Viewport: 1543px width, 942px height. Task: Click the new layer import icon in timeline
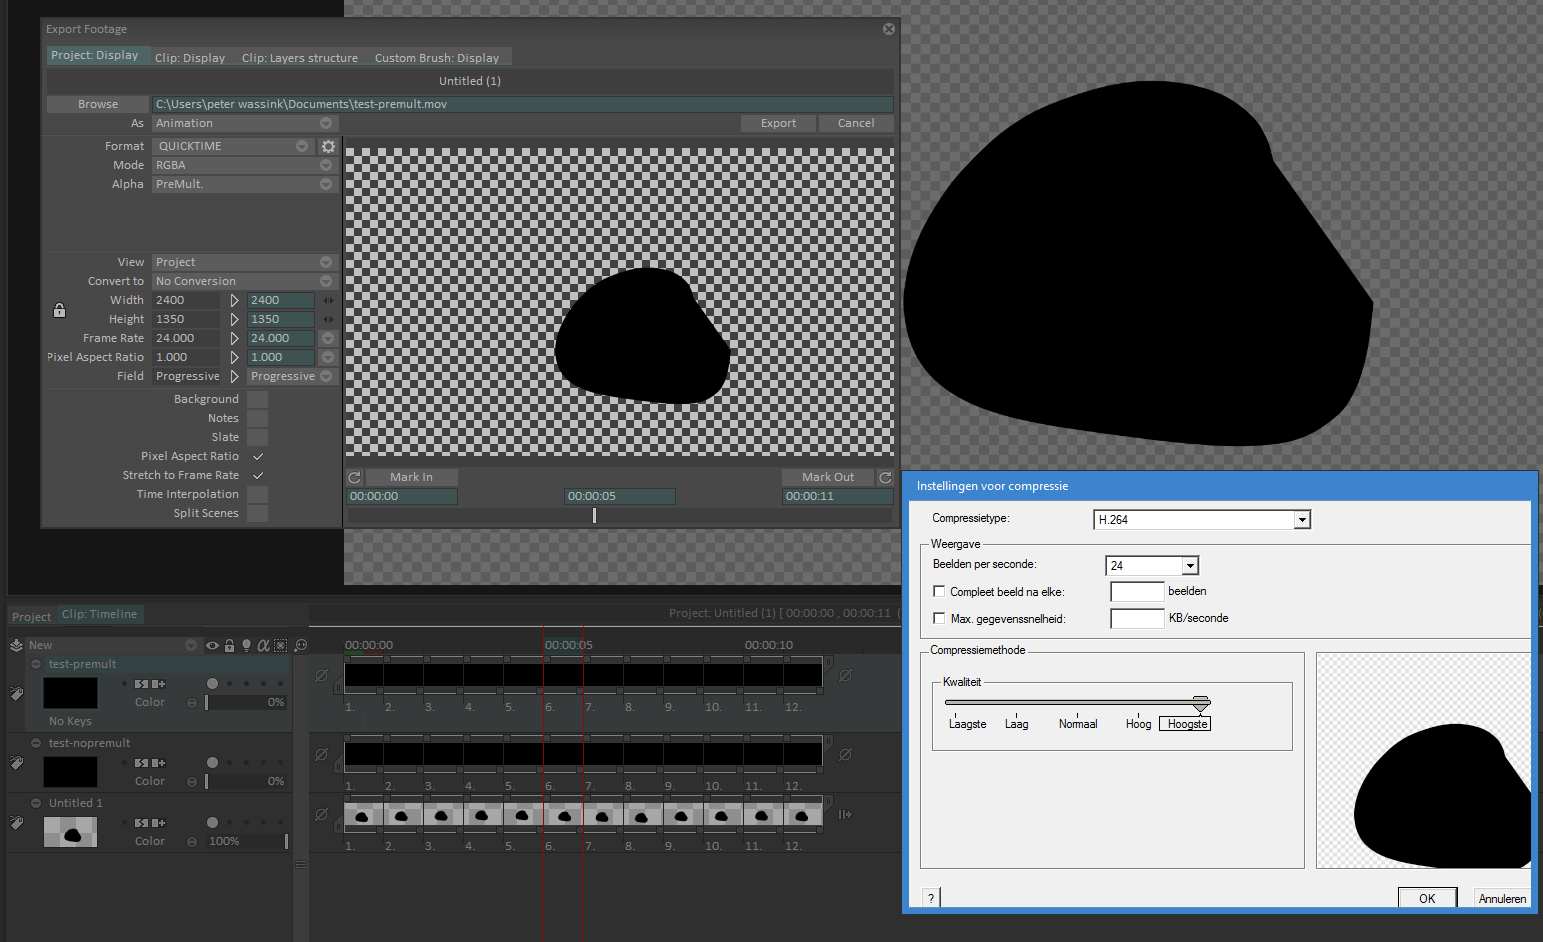[x=16, y=645]
